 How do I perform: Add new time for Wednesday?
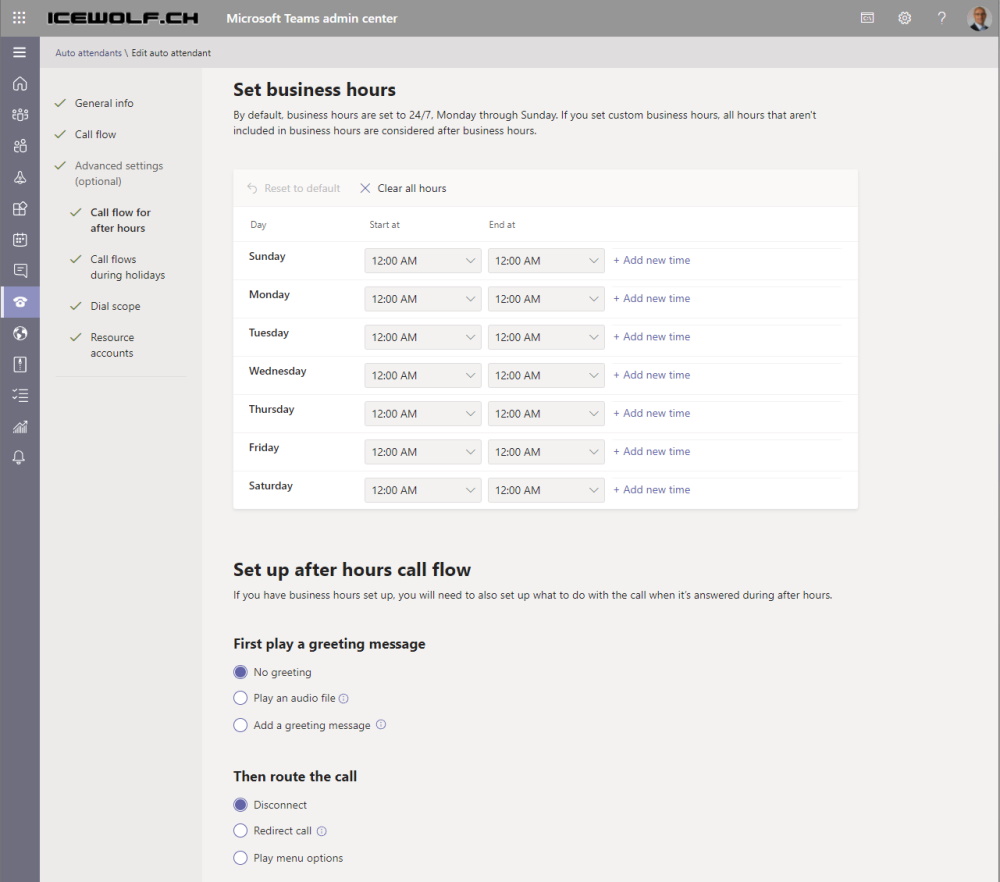click(x=651, y=375)
